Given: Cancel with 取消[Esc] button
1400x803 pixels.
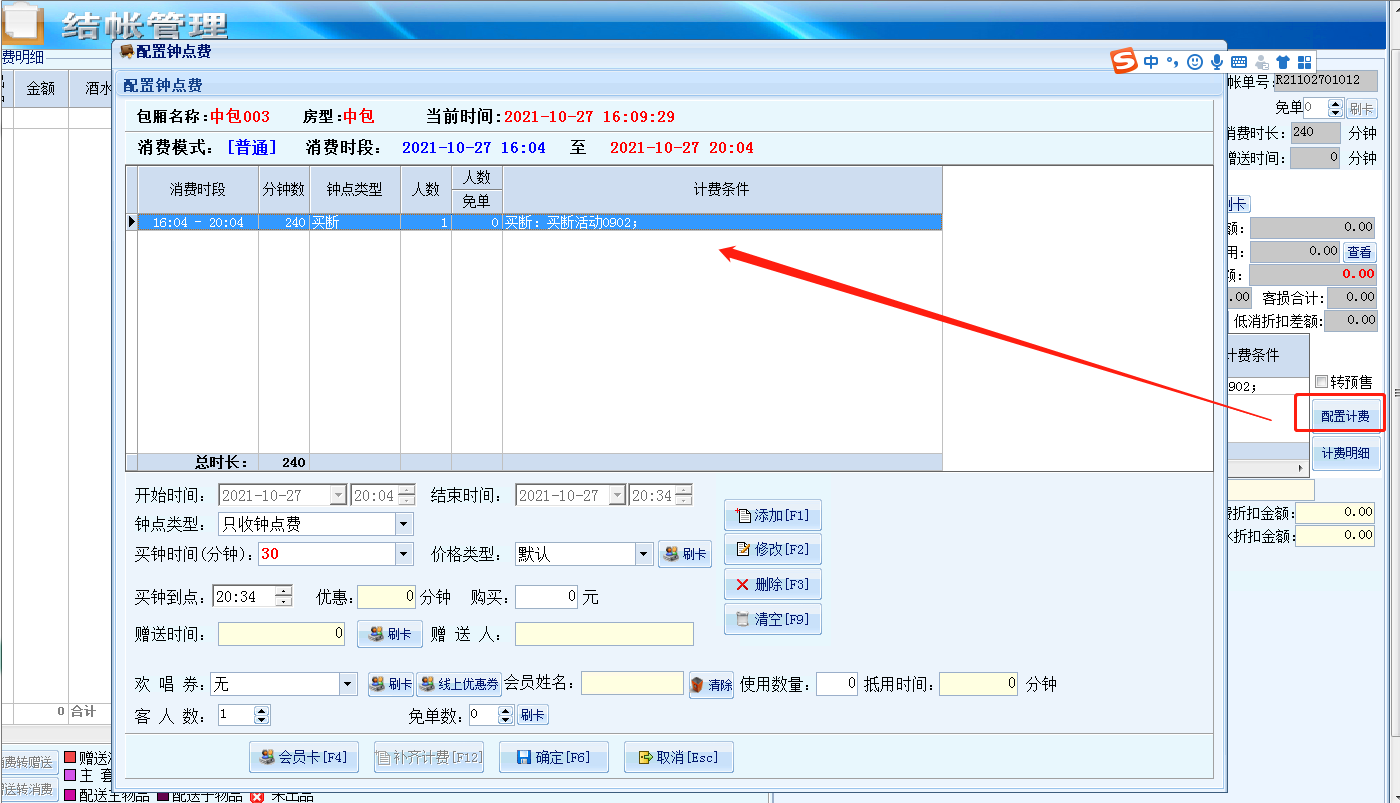Looking at the screenshot, I should point(679,758).
